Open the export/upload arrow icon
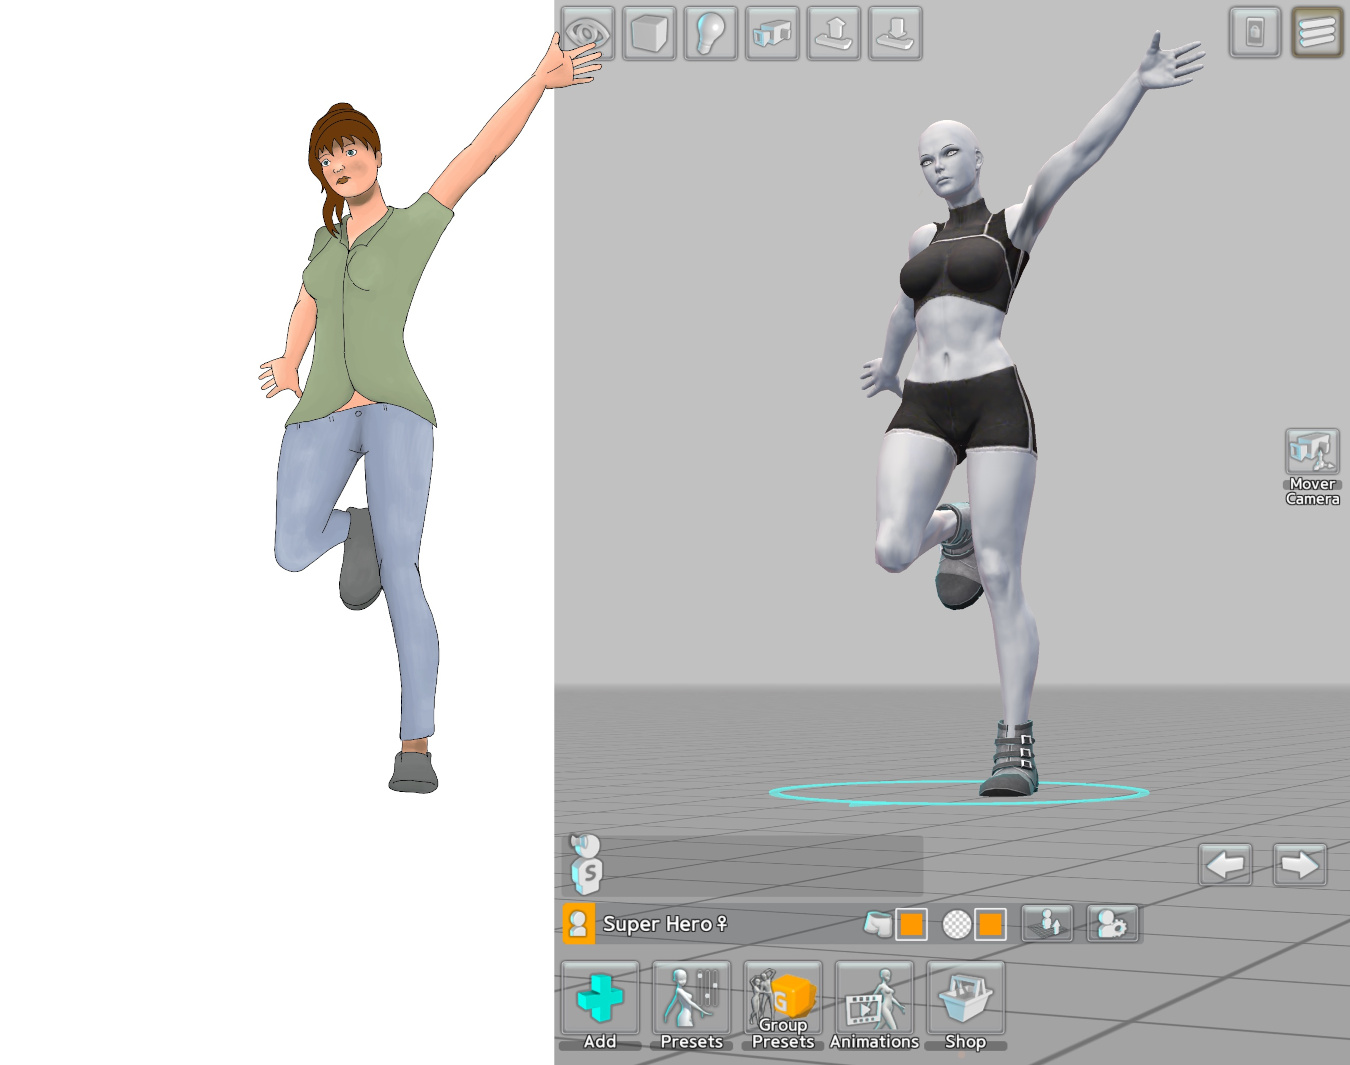Viewport: 1350px width, 1065px height. click(833, 33)
